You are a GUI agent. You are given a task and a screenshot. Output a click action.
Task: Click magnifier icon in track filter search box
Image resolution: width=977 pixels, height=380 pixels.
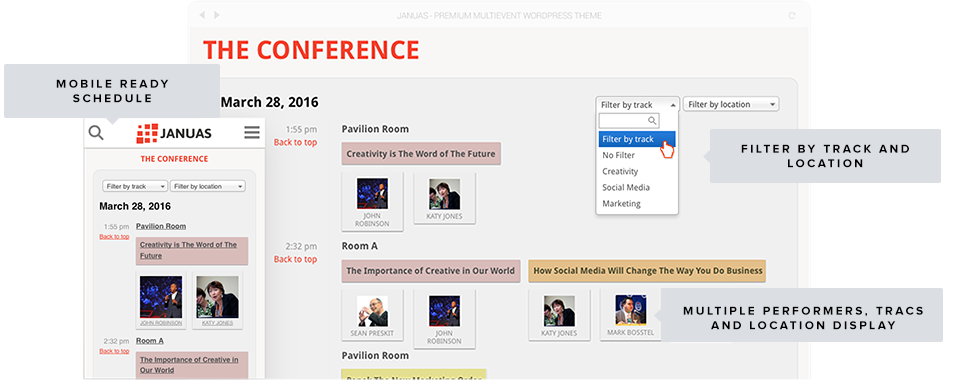[x=652, y=121]
